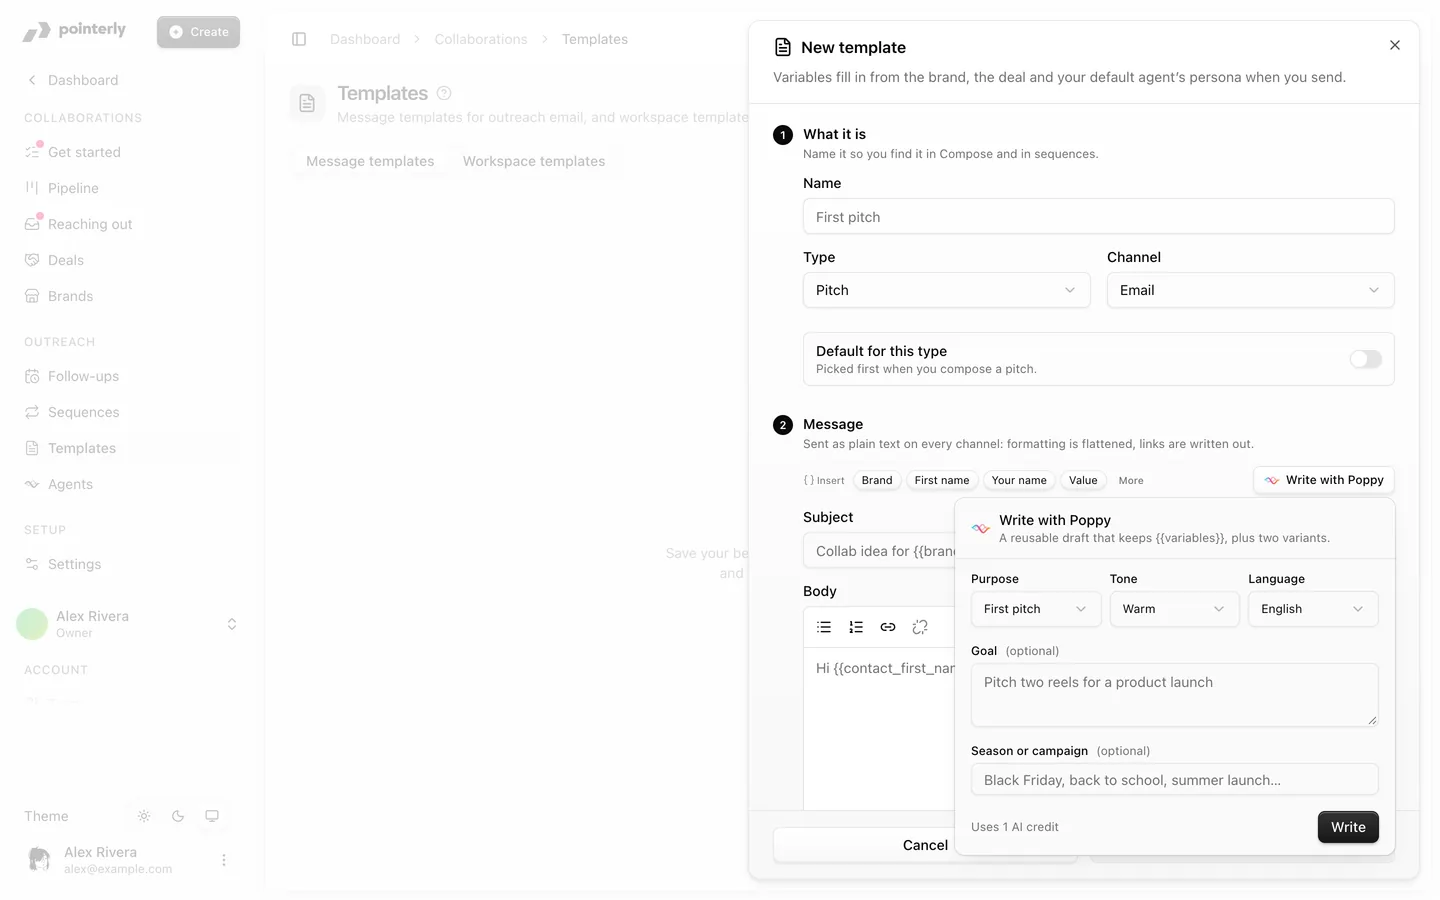The width and height of the screenshot is (1440, 900).
Task: Open the Purpose dropdown showing First pitch
Action: click(1036, 609)
